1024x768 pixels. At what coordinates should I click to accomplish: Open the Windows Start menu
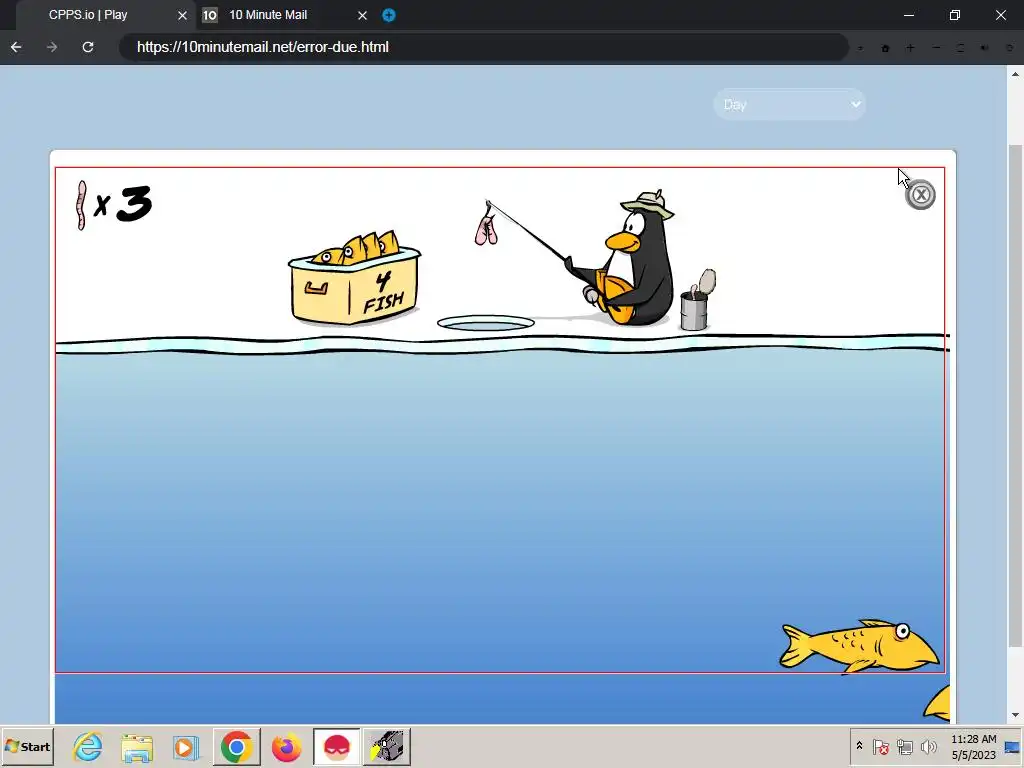27,746
